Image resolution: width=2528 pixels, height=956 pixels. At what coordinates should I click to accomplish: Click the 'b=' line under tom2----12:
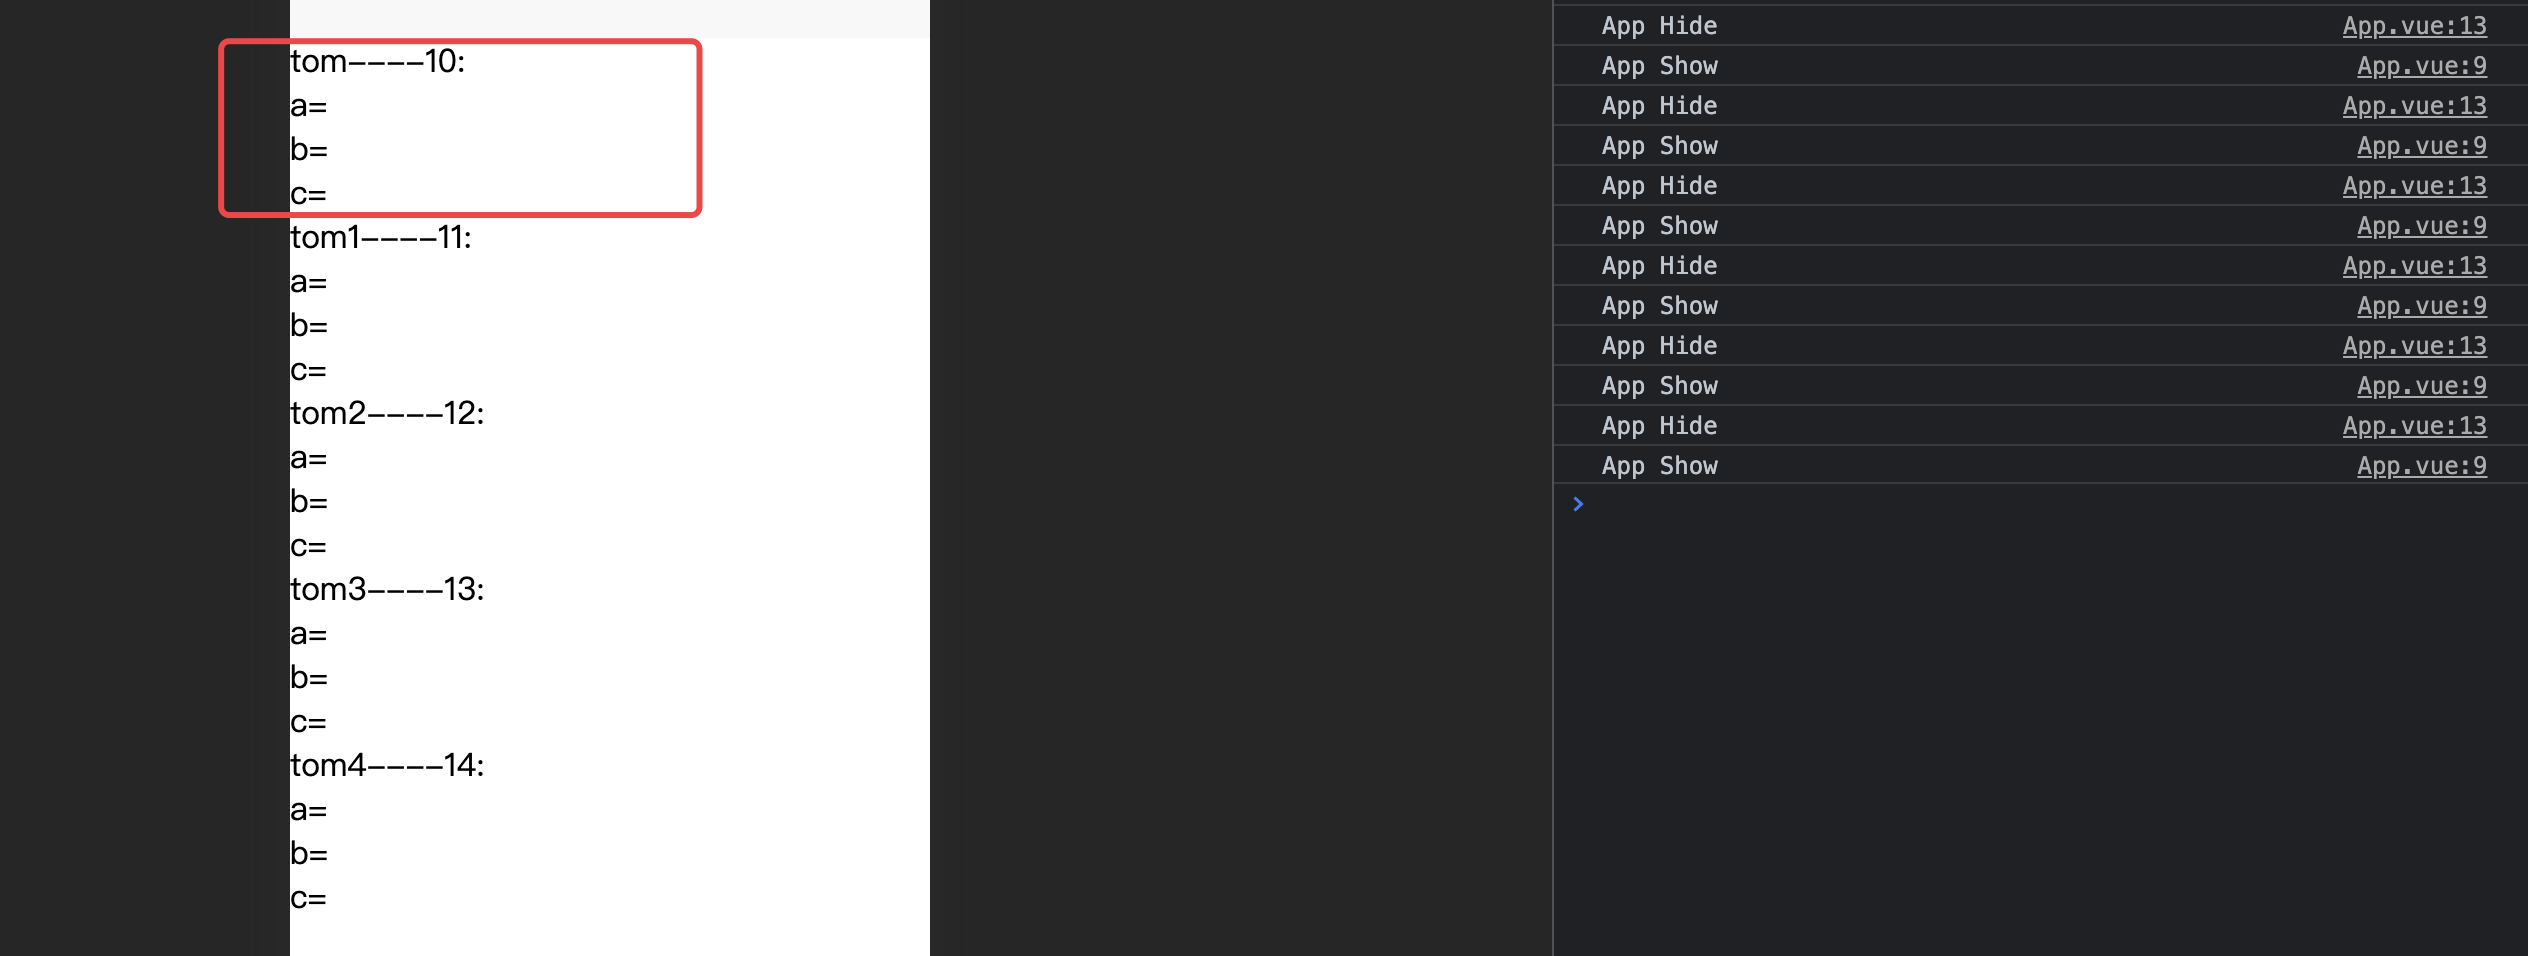point(308,501)
